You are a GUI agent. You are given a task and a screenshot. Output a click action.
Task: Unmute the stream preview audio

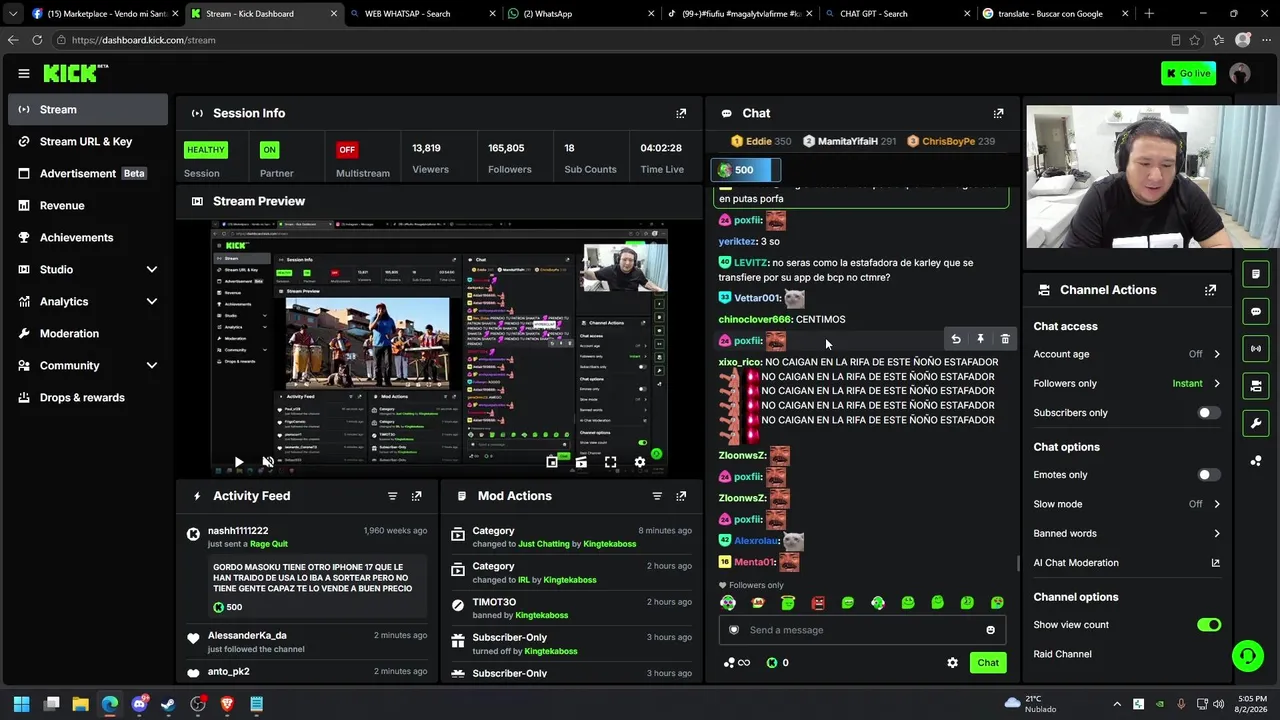tap(268, 462)
